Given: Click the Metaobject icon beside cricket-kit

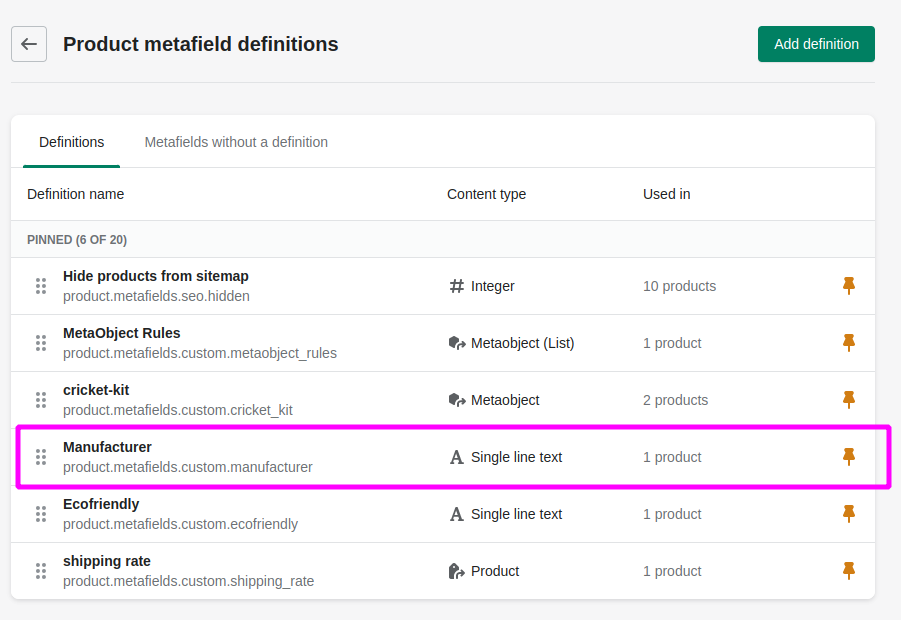Looking at the screenshot, I should [455, 400].
